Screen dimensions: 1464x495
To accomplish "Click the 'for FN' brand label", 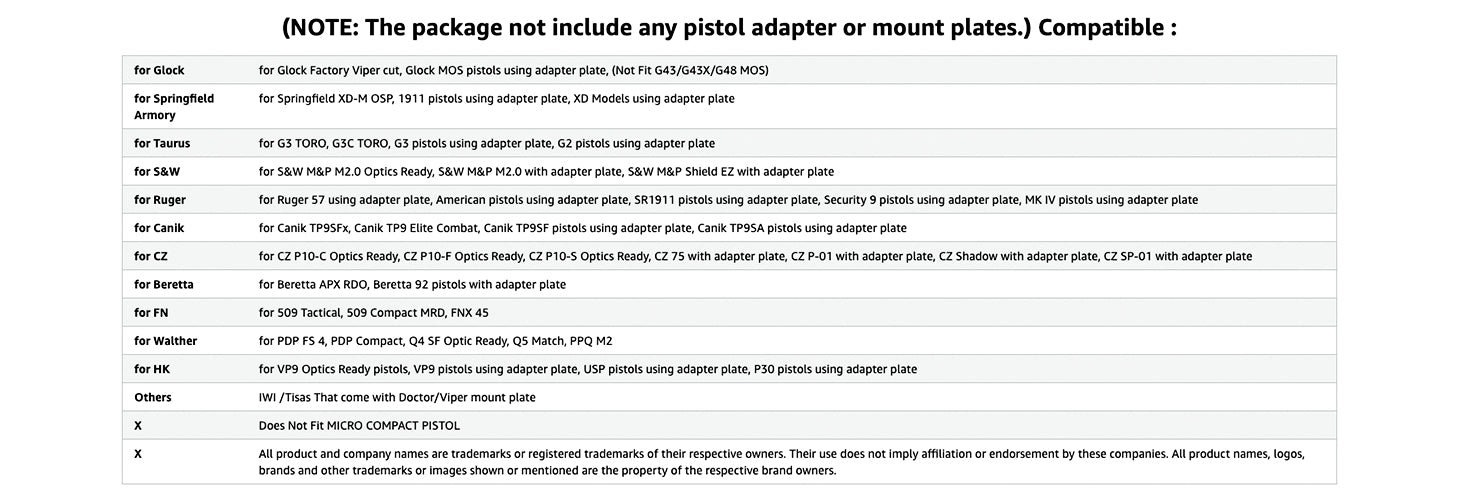I will (x=151, y=313).
